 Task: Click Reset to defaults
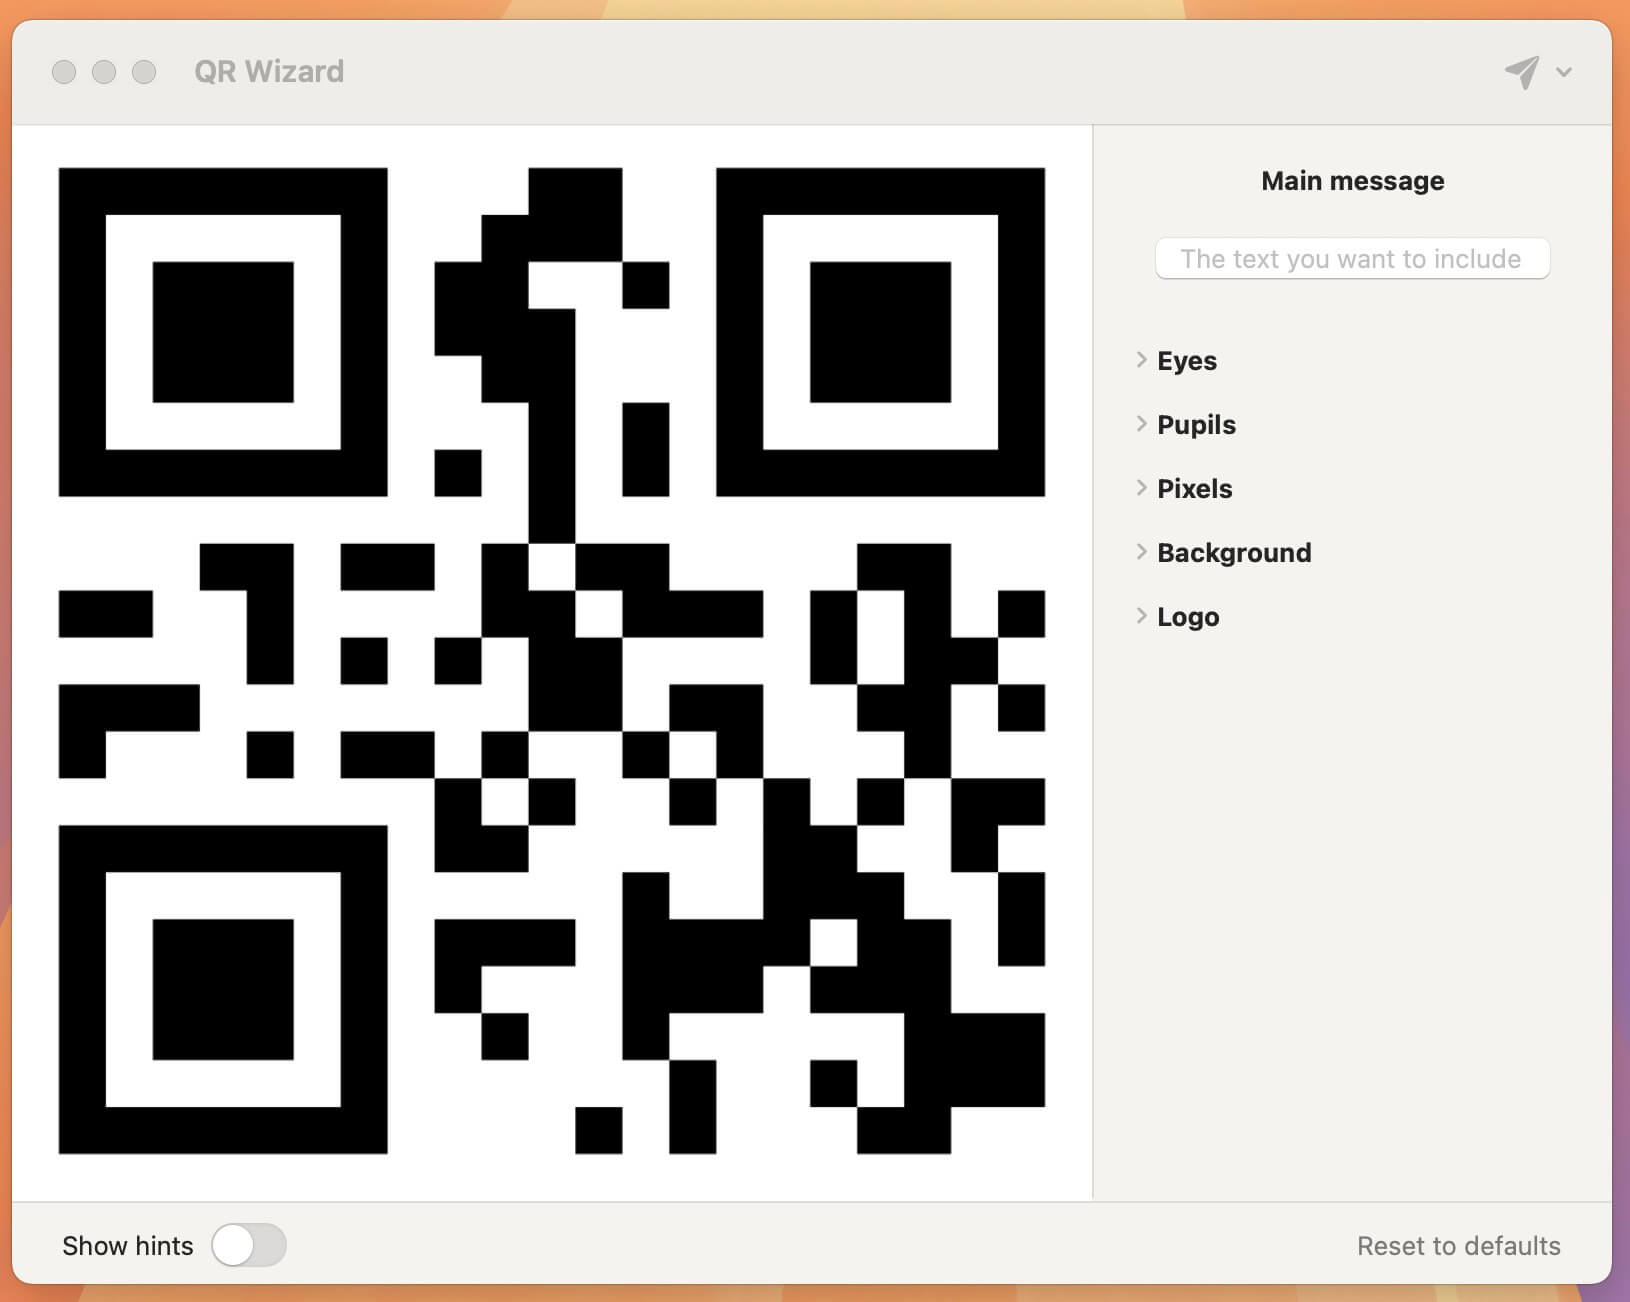(1459, 1245)
